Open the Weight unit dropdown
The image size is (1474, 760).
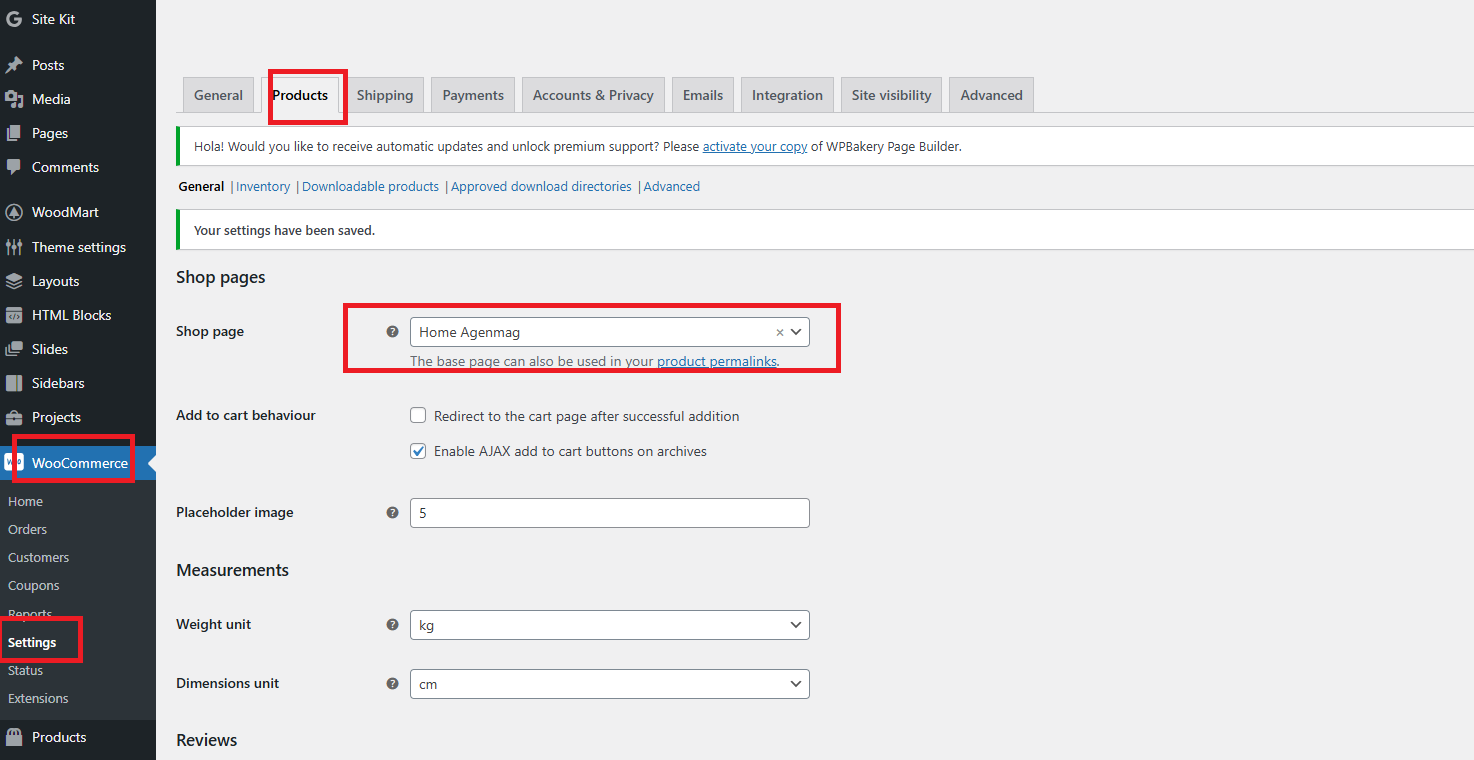[610, 625]
